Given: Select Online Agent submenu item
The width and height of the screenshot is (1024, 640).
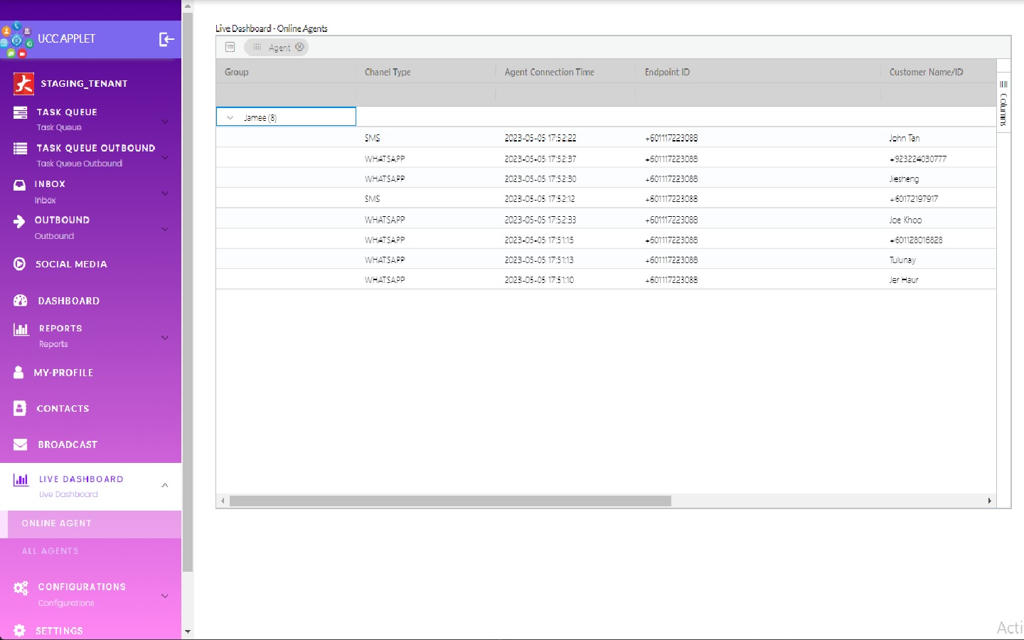Looking at the screenshot, I should coord(56,523).
